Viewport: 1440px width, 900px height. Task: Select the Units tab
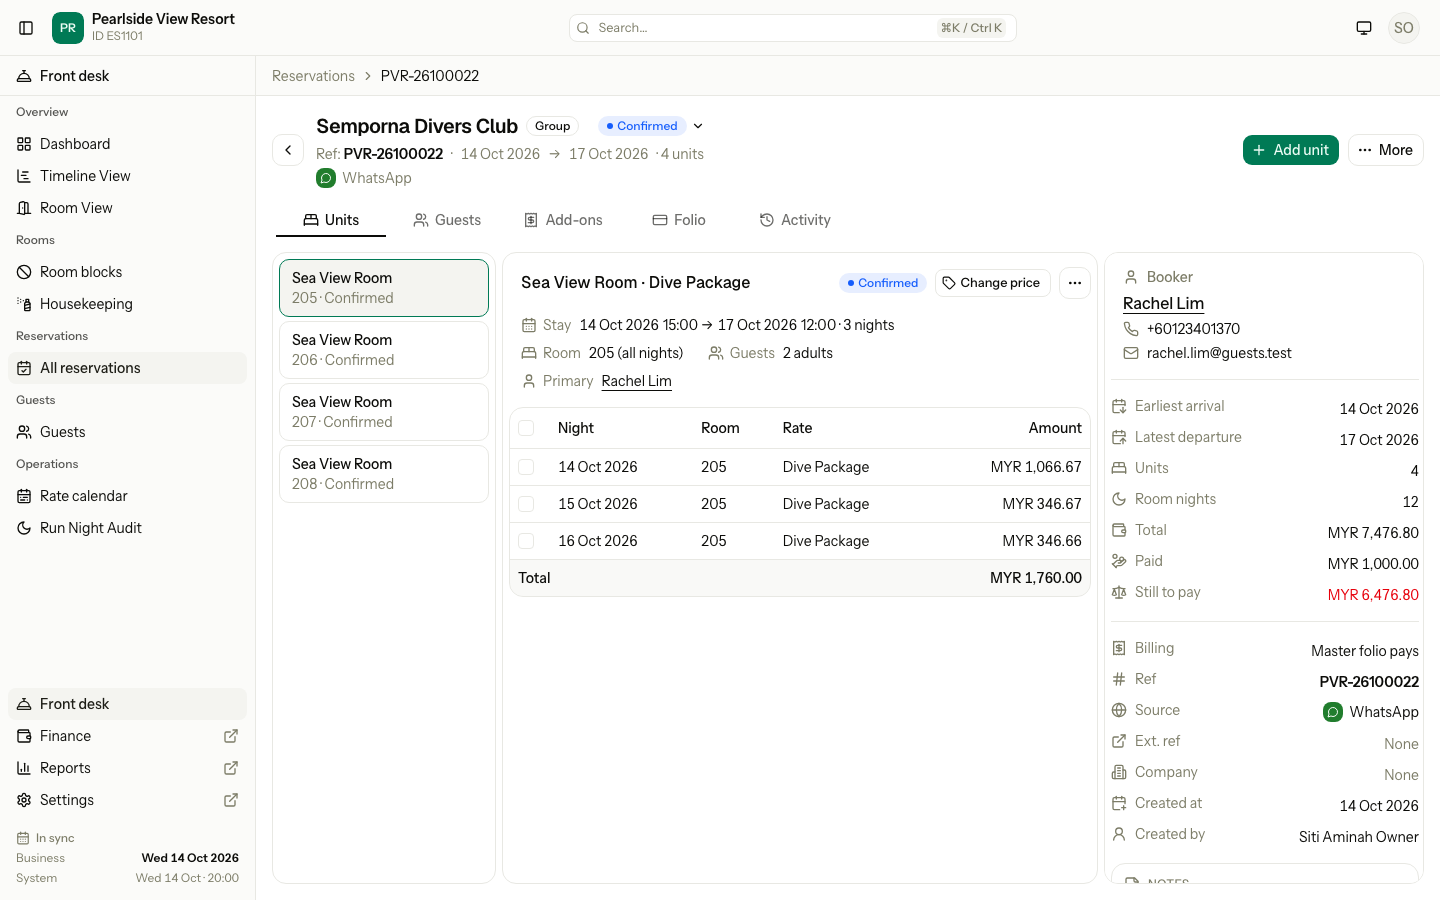(x=331, y=220)
